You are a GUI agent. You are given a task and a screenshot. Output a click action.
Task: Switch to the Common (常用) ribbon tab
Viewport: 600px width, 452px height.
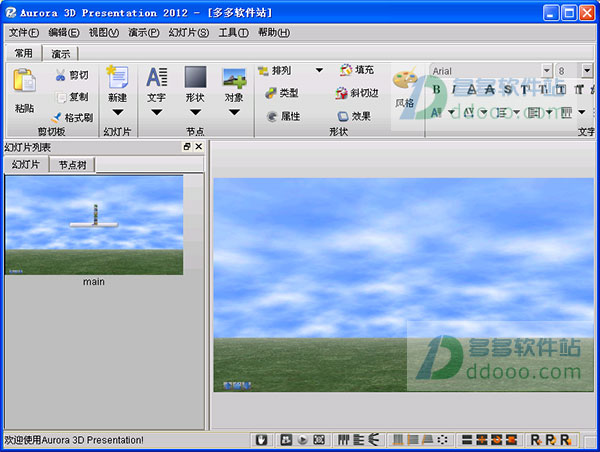click(24, 53)
